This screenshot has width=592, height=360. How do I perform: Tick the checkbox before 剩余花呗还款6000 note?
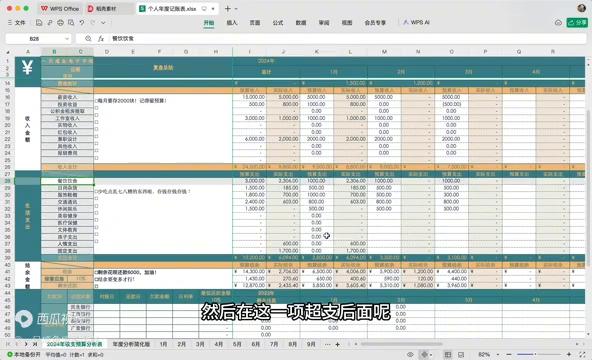[96, 272]
